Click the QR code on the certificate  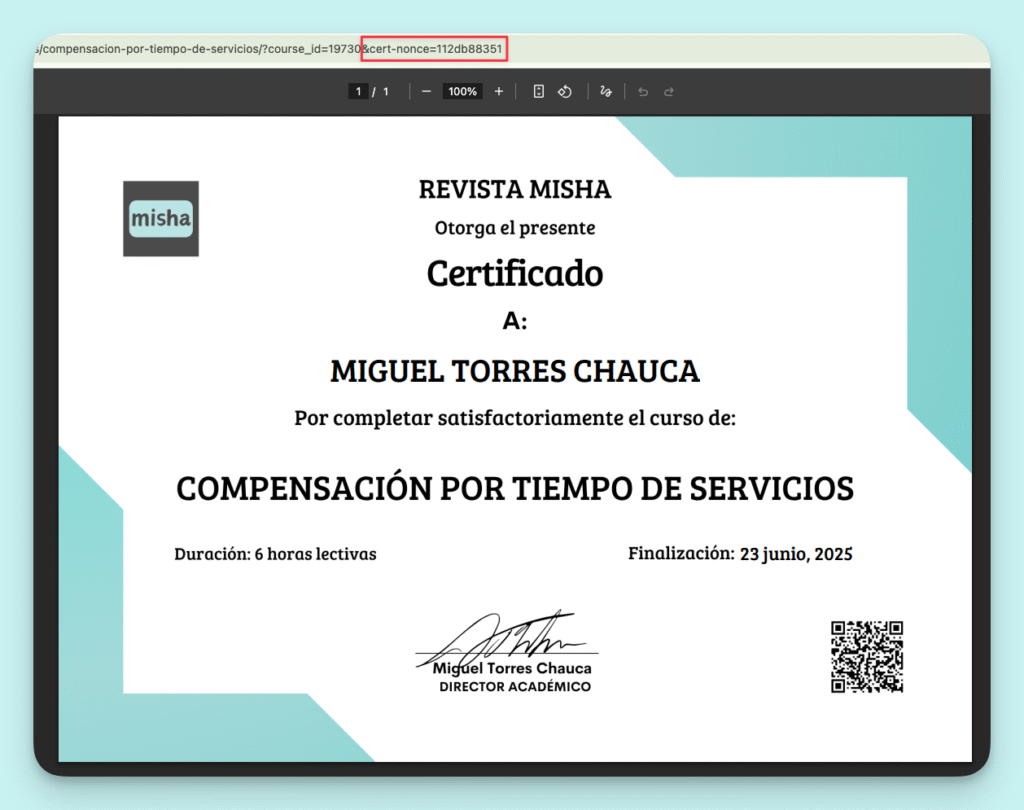coord(867,656)
